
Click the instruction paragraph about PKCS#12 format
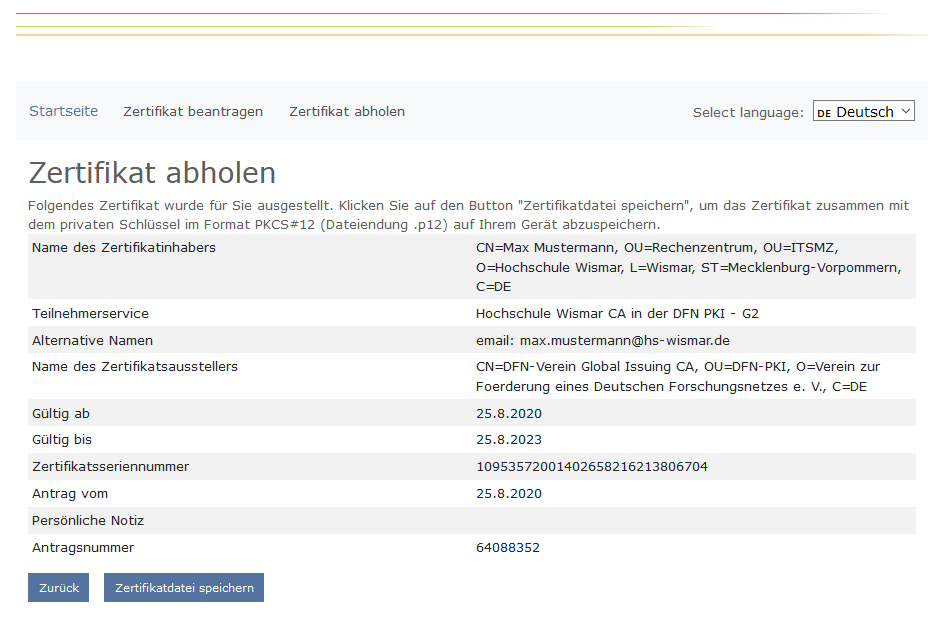pyautogui.click(x=468, y=215)
